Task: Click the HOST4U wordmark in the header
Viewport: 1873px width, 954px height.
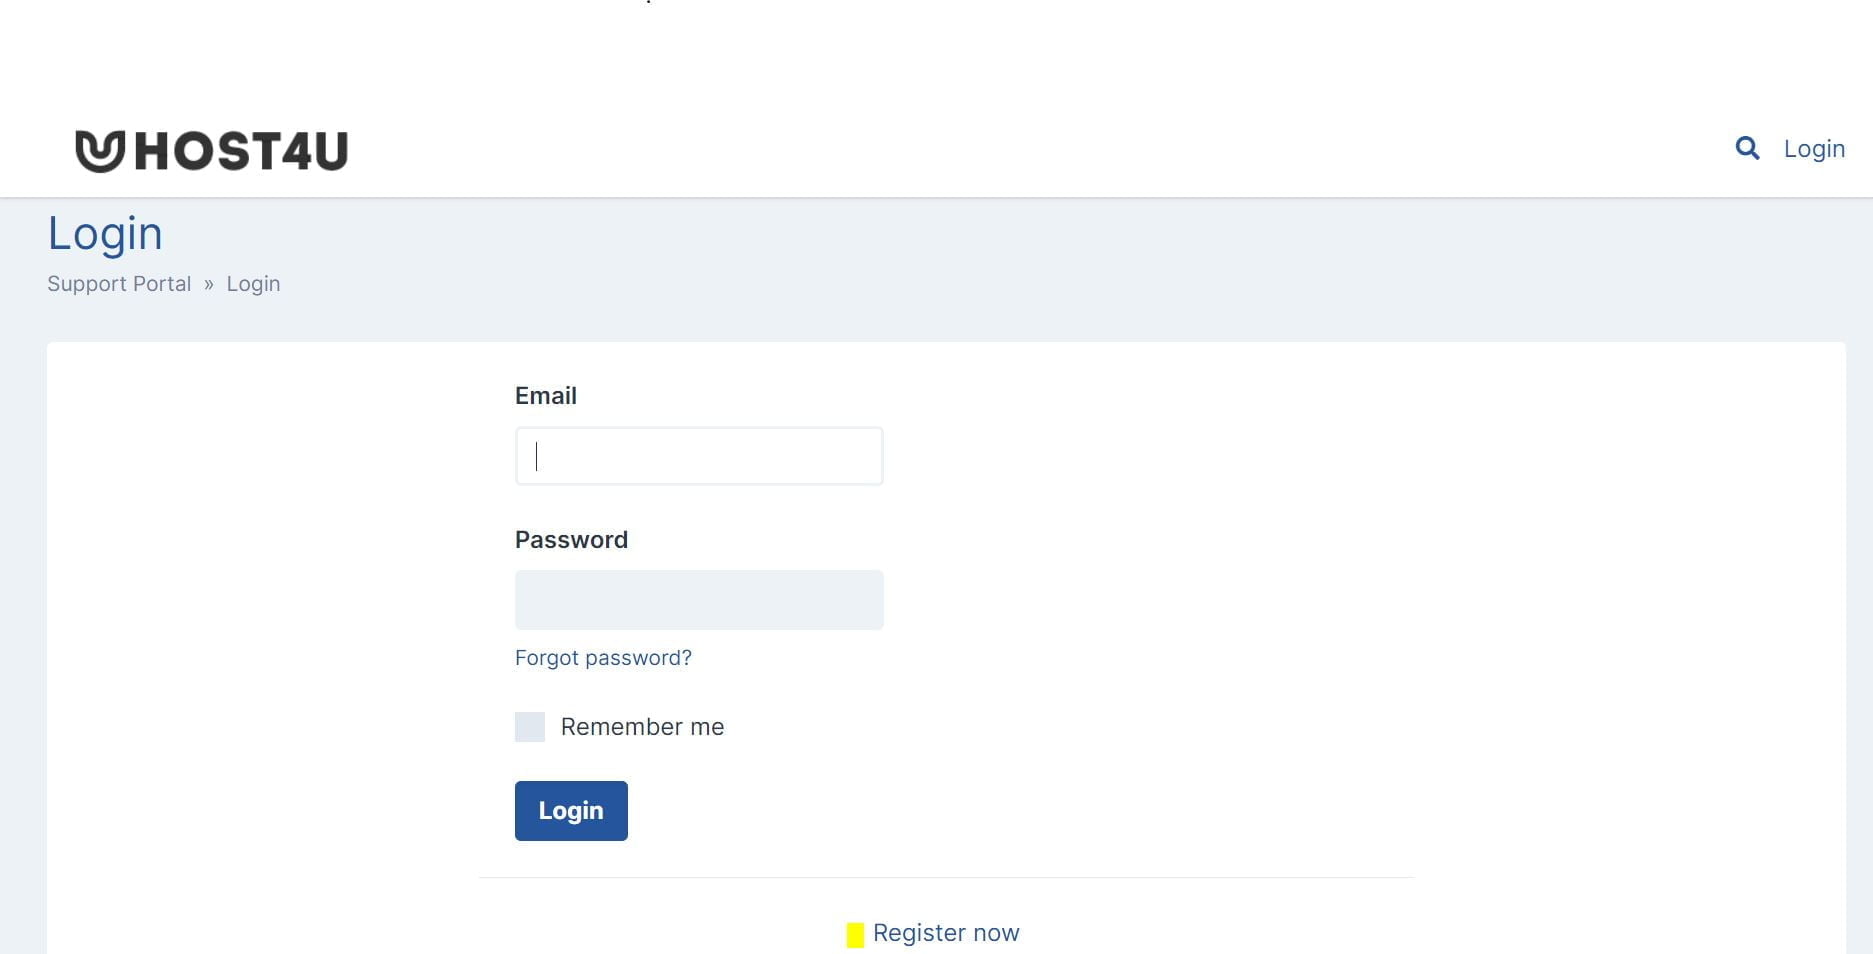Action: coord(241,151)
